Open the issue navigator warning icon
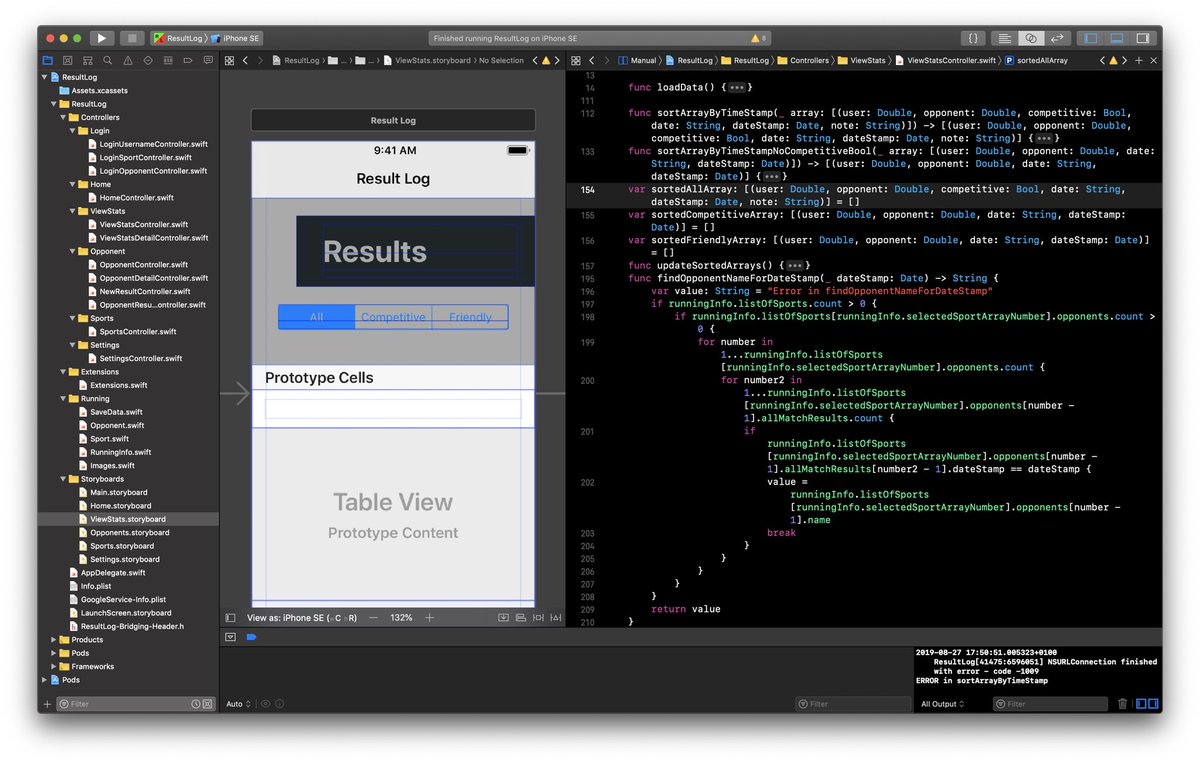Viewport: 1200px width, 763px height. 128,60
